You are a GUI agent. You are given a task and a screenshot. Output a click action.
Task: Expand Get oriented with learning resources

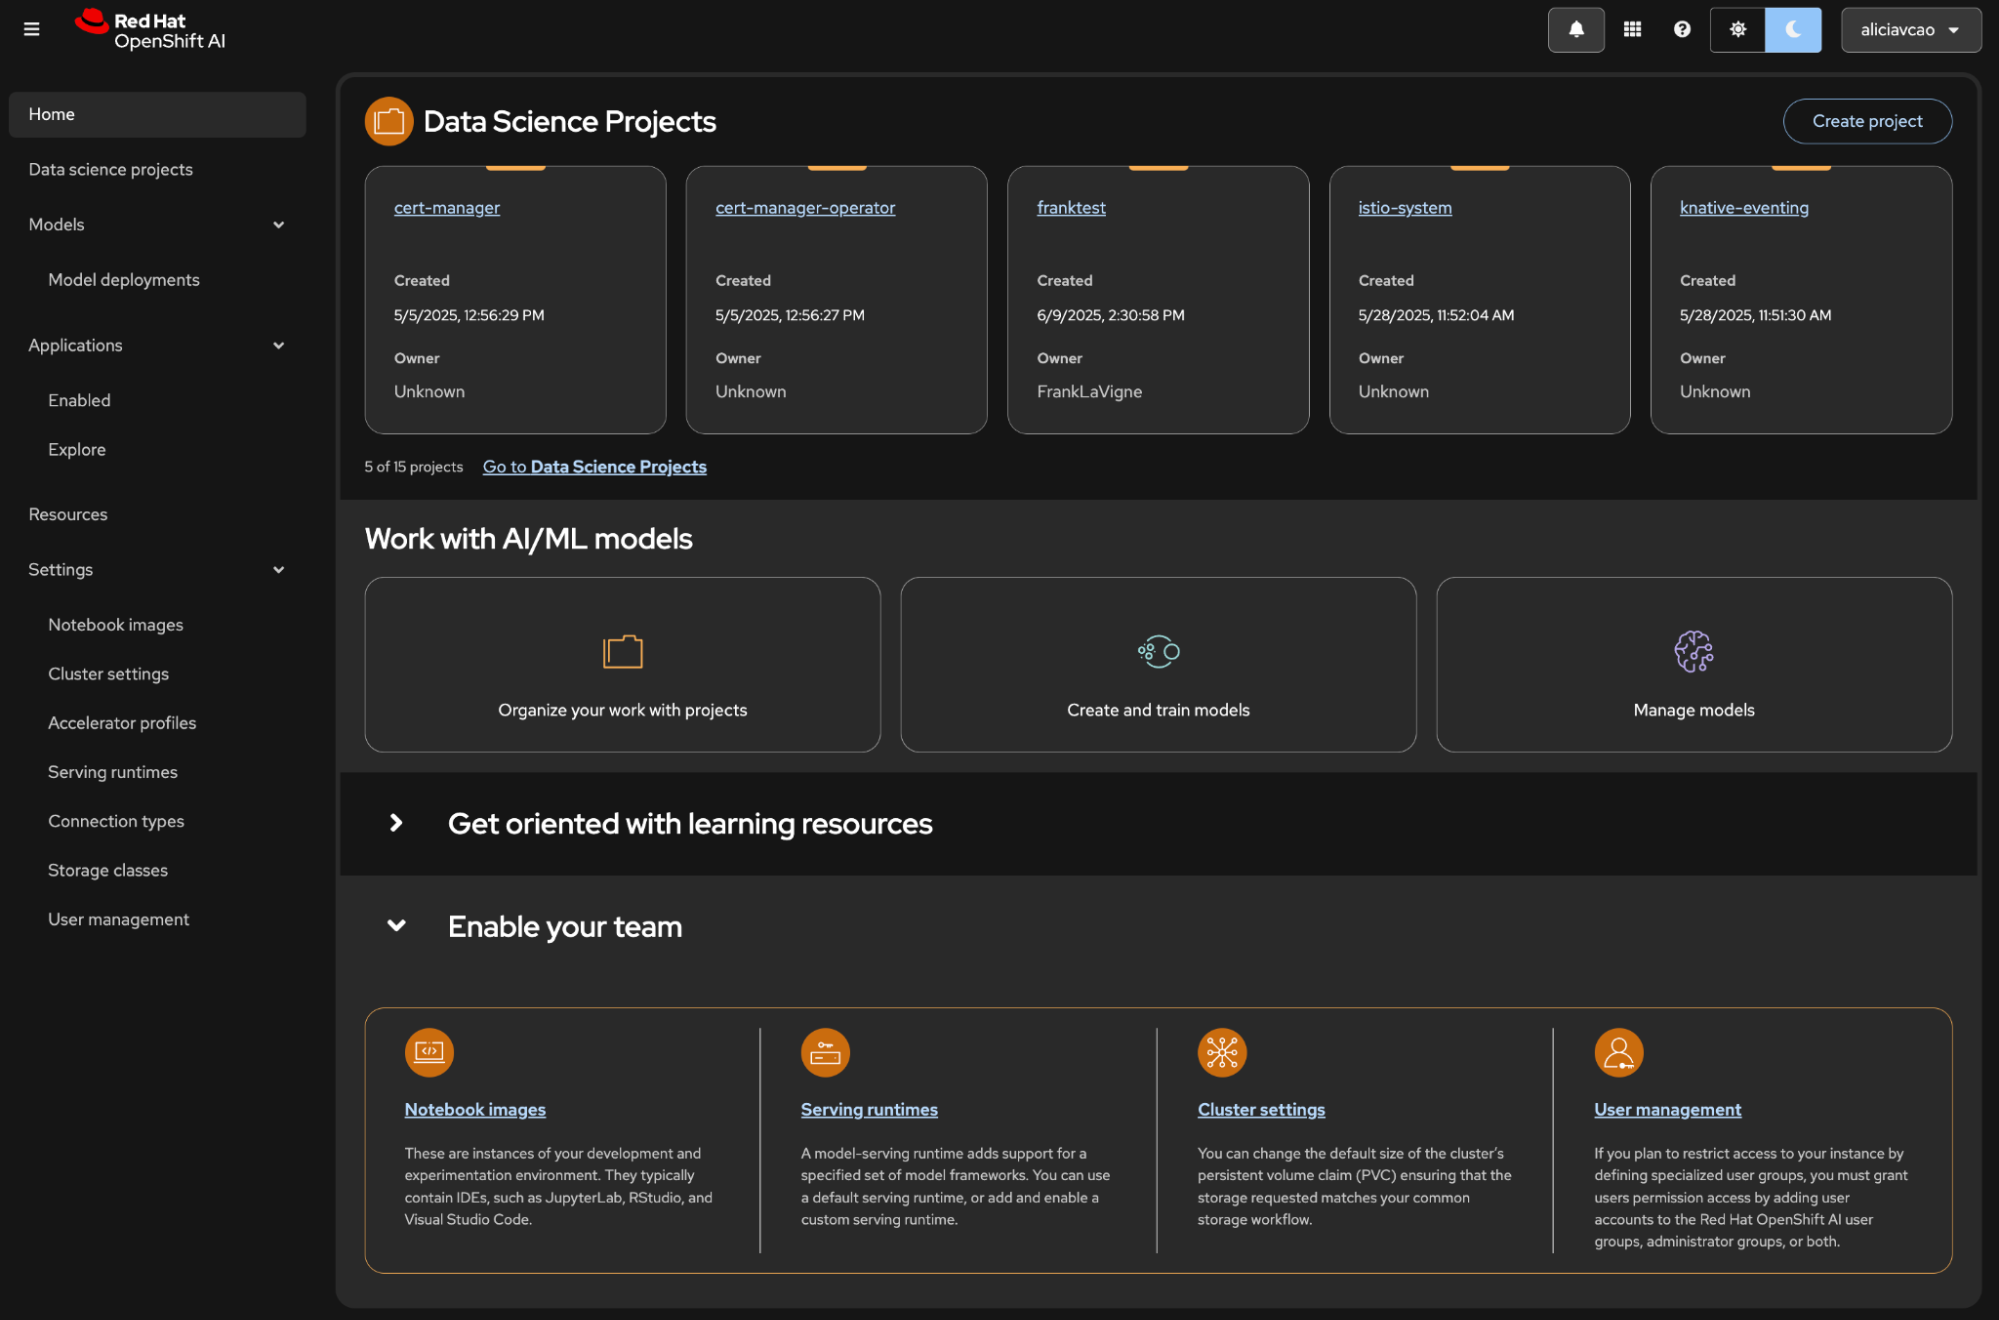click(x=396, y=823)
